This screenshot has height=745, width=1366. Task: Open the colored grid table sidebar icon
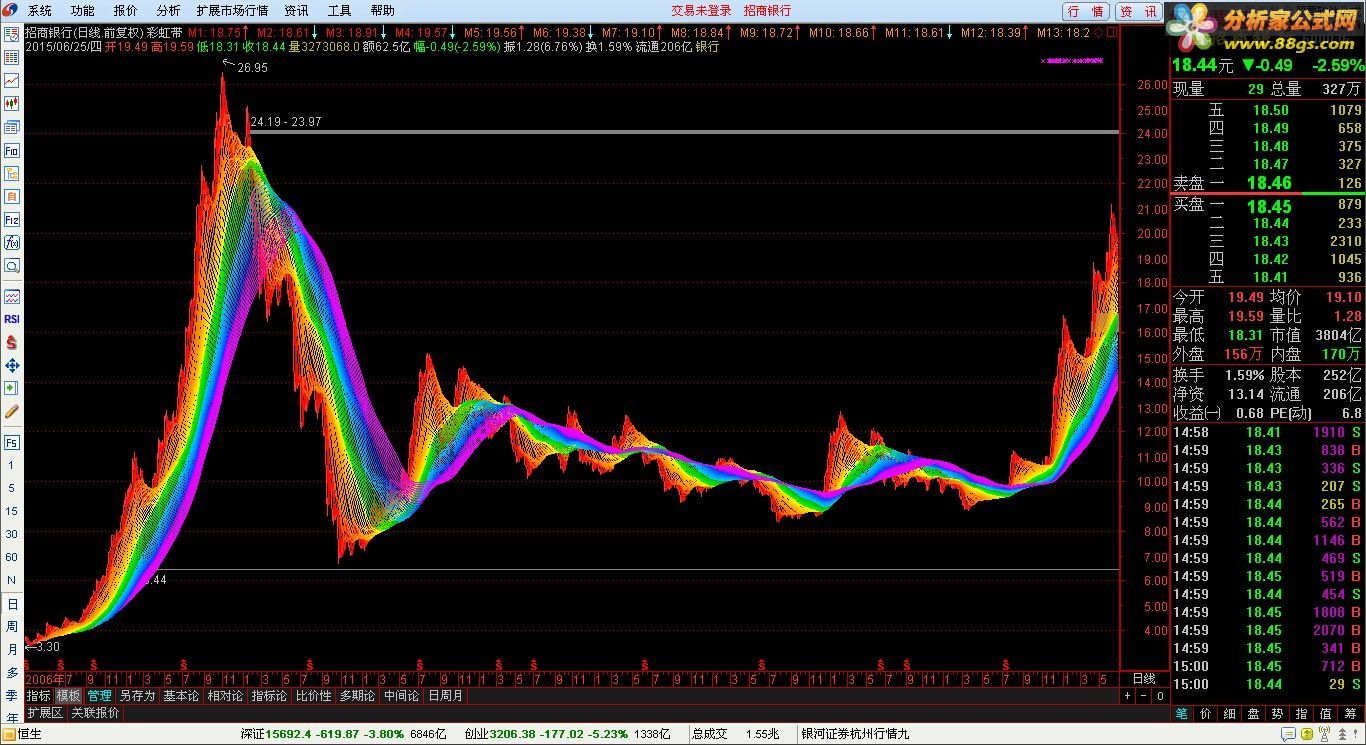pos(12,57)
